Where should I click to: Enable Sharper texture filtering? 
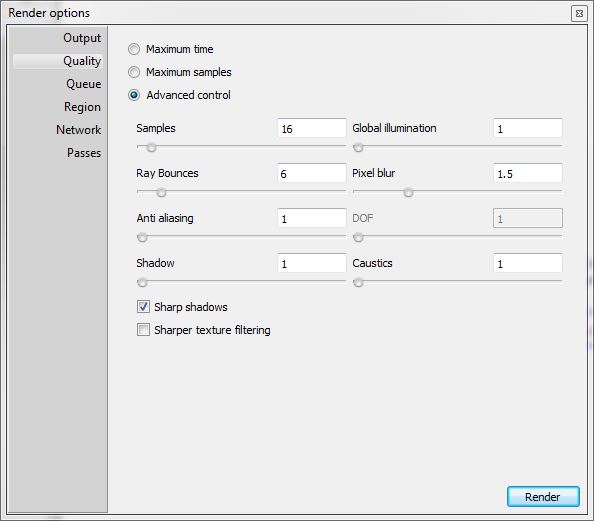tap(143, 330)
